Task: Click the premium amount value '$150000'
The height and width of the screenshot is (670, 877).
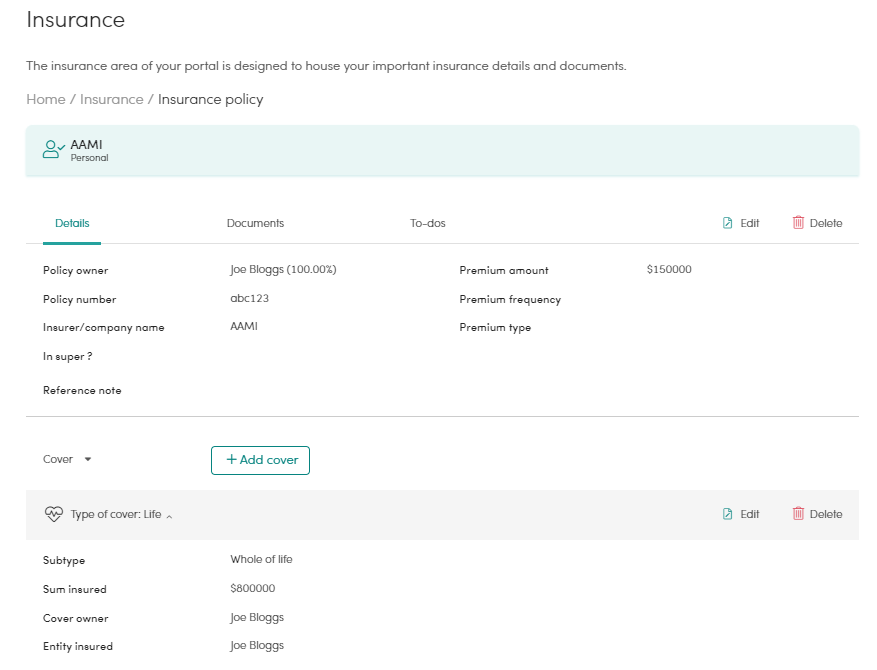Action: tap(669, 269)
